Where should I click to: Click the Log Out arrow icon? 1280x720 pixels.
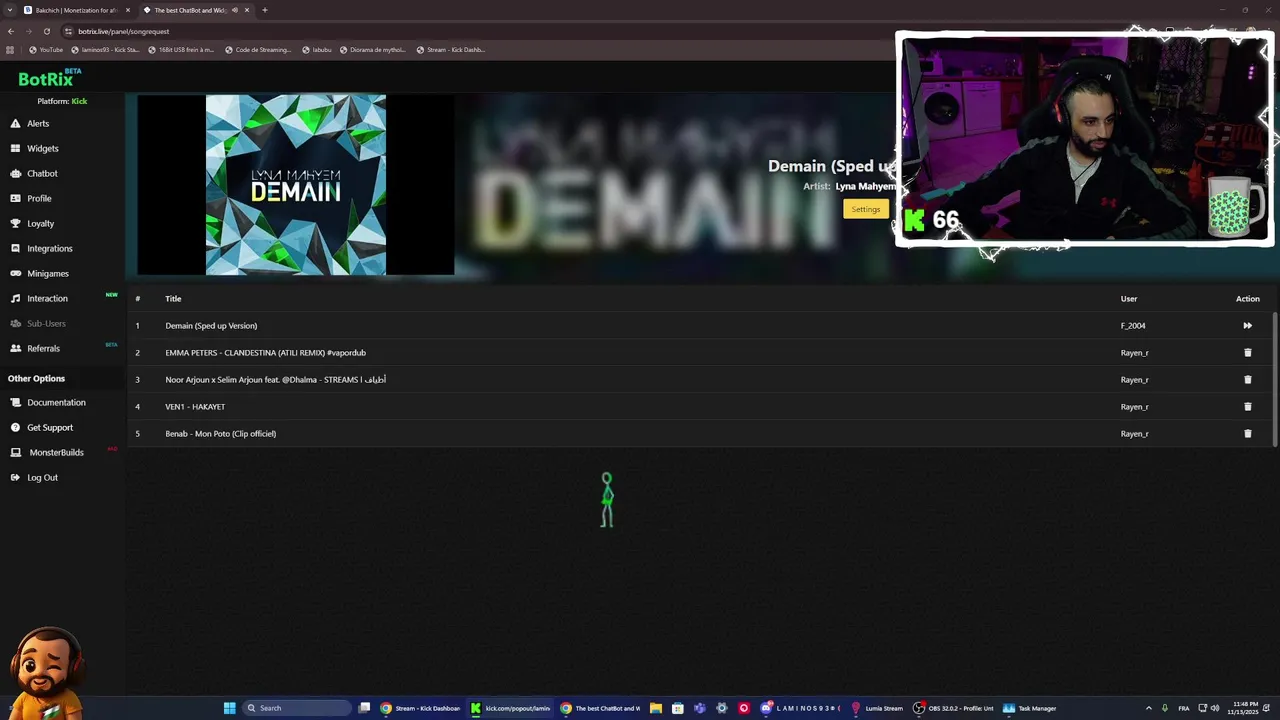click(16, 478)
